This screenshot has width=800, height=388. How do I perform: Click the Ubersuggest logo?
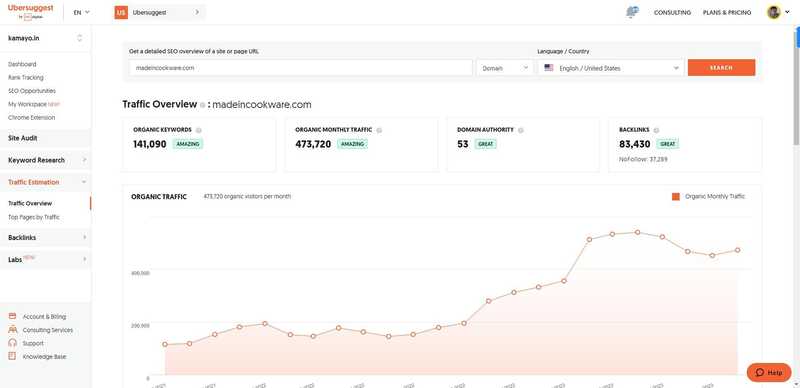[30, 11]
